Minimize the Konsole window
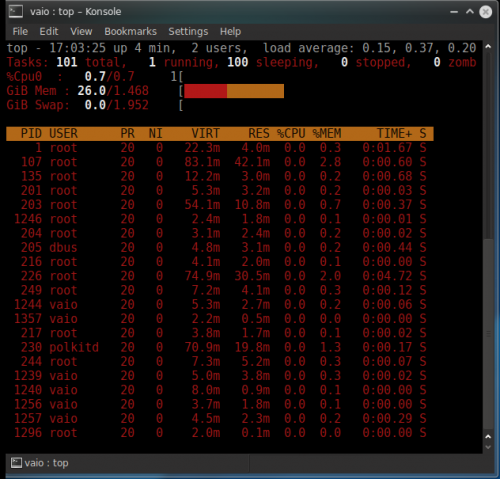Screen dimensions: 500x479 click(454, 12)
